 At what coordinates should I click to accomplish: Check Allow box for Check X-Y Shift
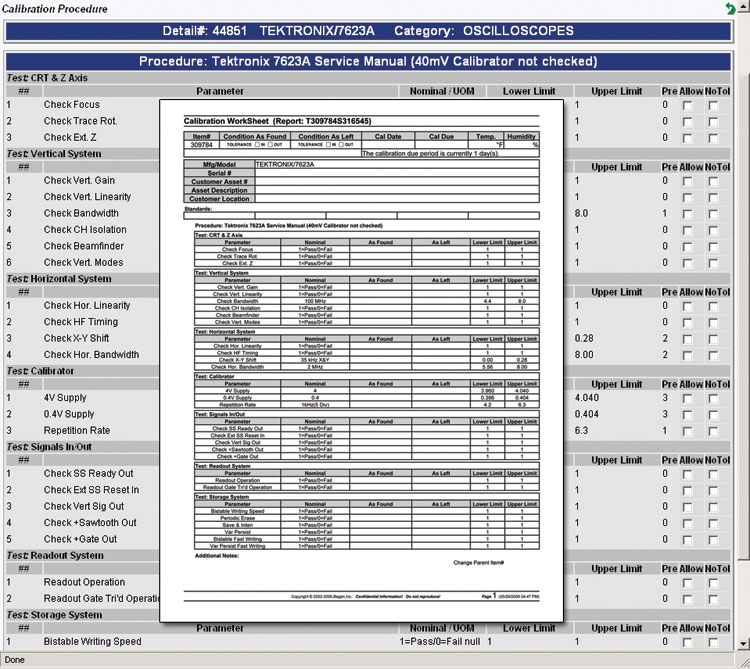pos(687,339)
